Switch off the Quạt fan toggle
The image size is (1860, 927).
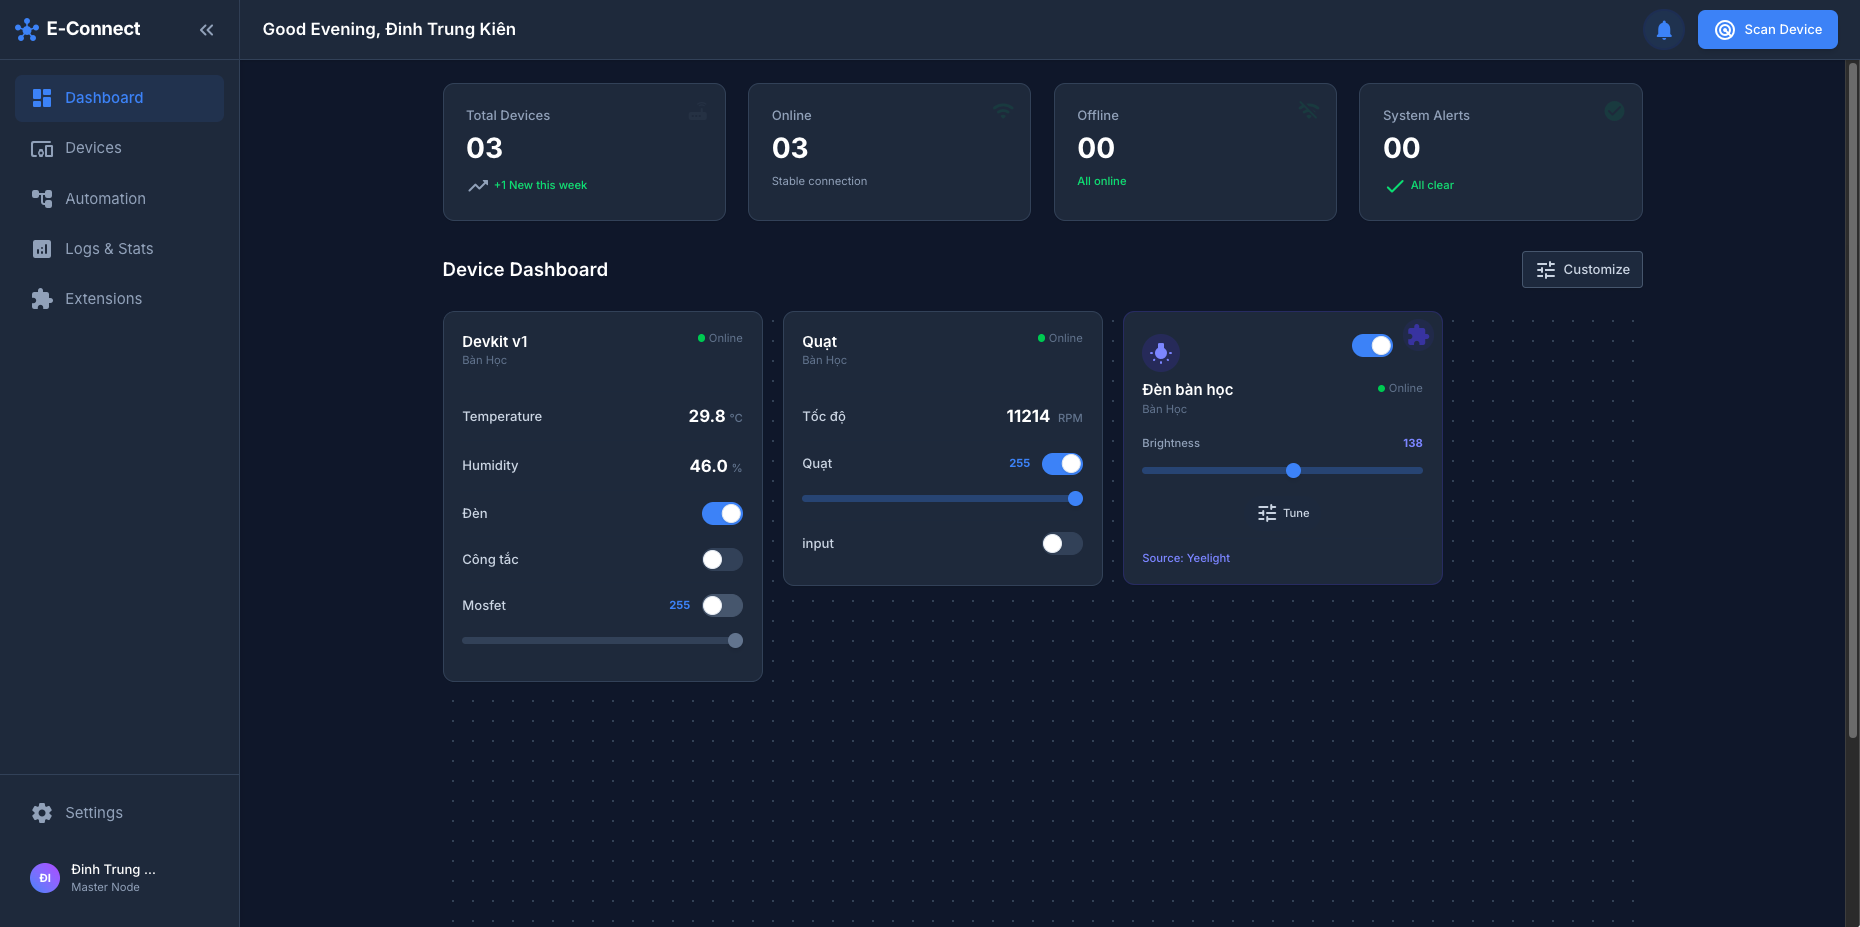pos(1062,464)
